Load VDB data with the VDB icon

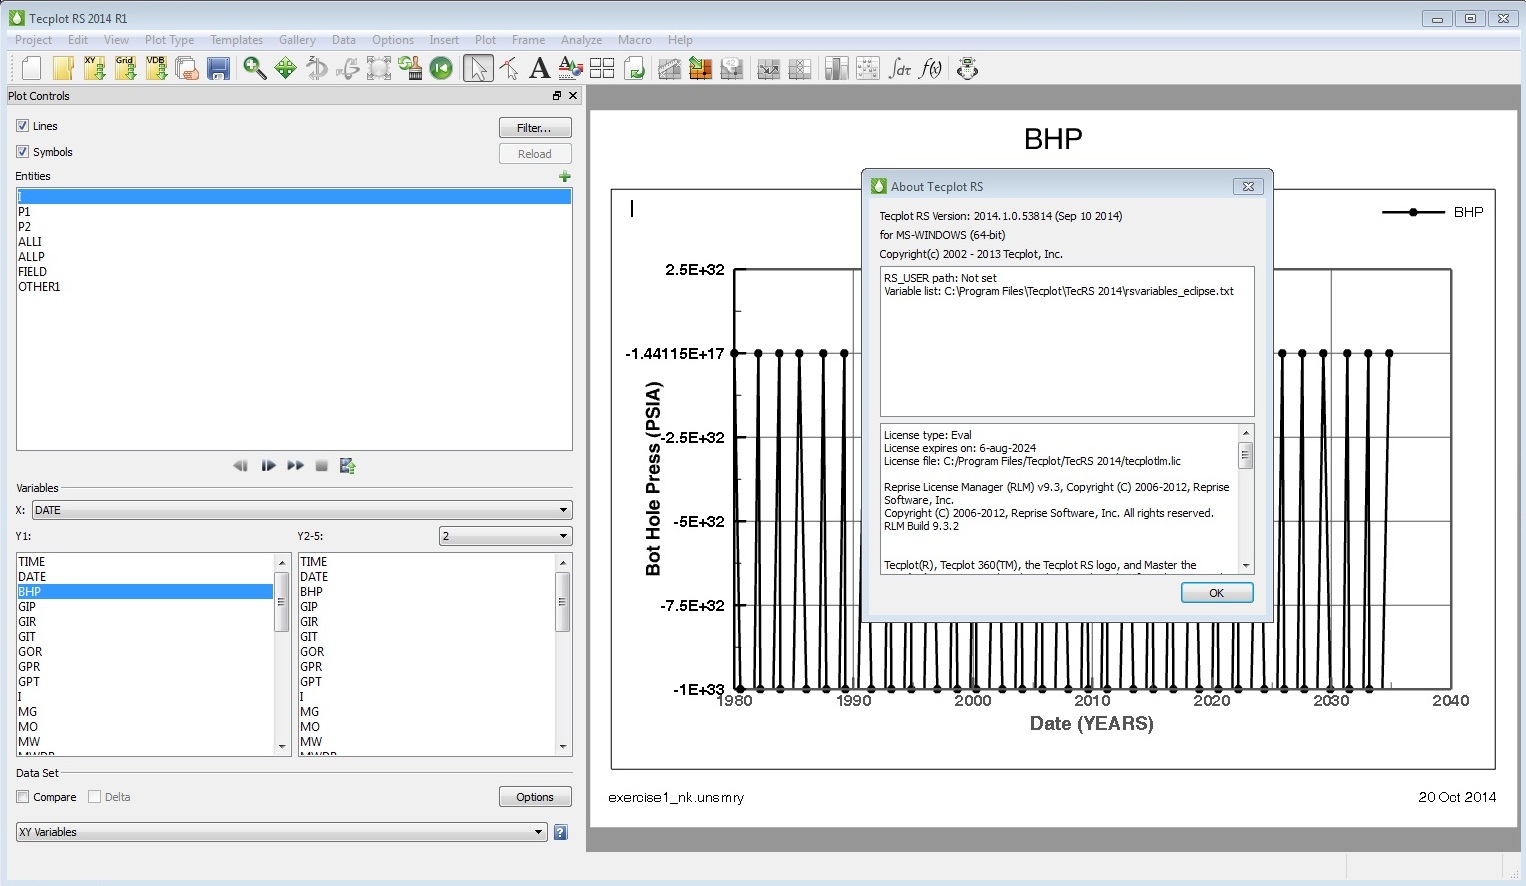click(x=156, y=68)
